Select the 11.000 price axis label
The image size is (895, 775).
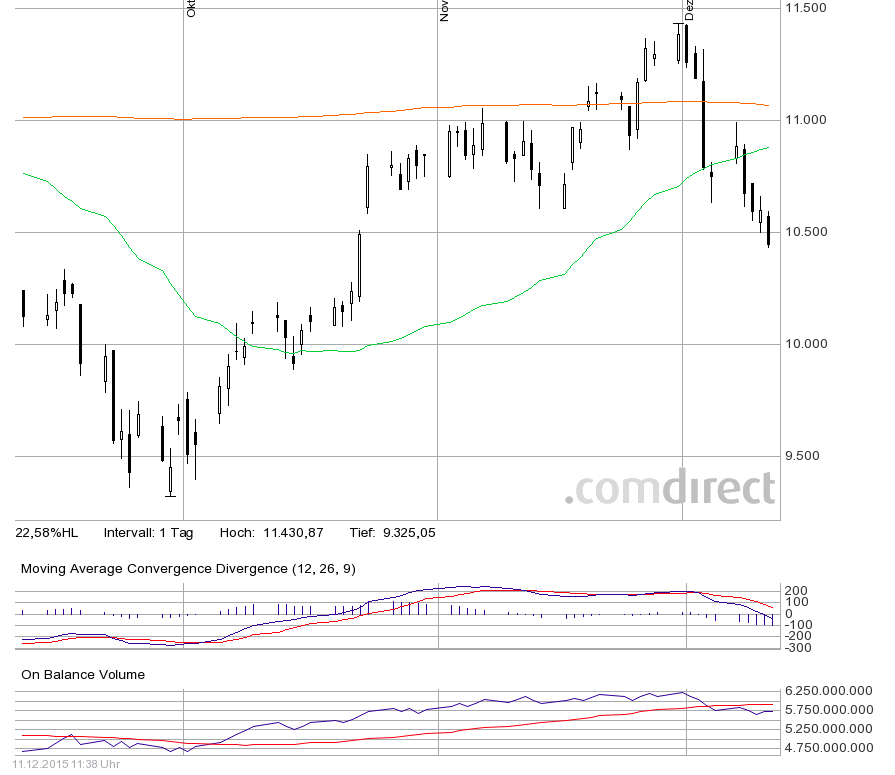coord(807,120)
